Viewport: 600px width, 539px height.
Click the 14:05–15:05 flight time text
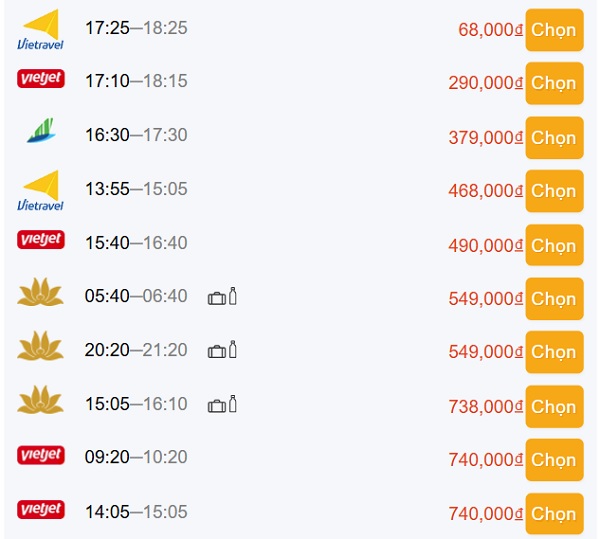[136, 512]
